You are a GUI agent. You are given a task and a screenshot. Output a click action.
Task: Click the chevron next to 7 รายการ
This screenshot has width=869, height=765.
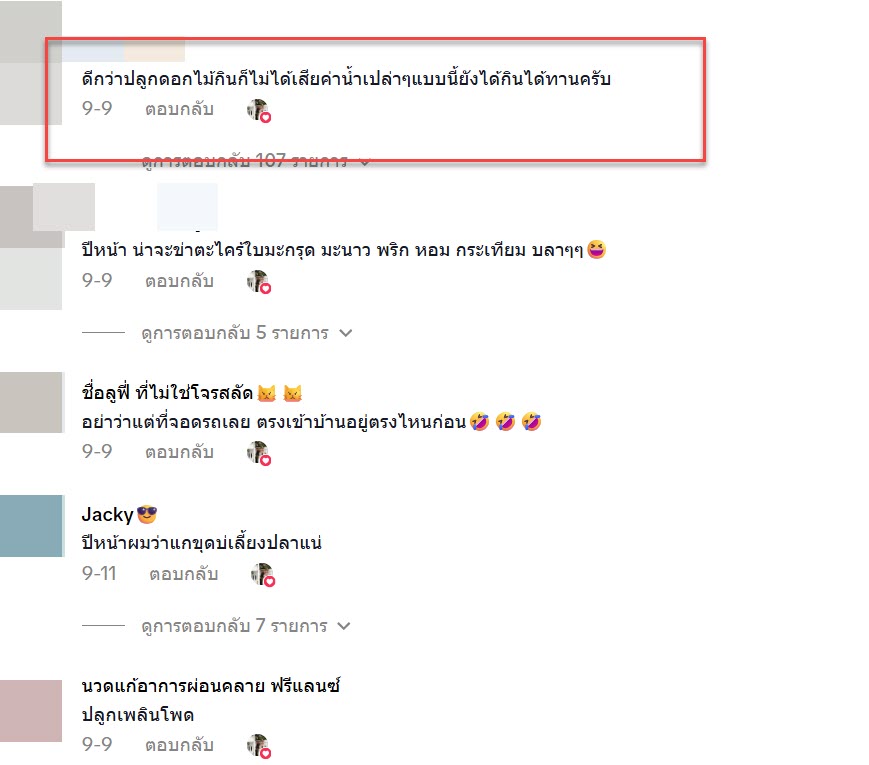point(344,626)
